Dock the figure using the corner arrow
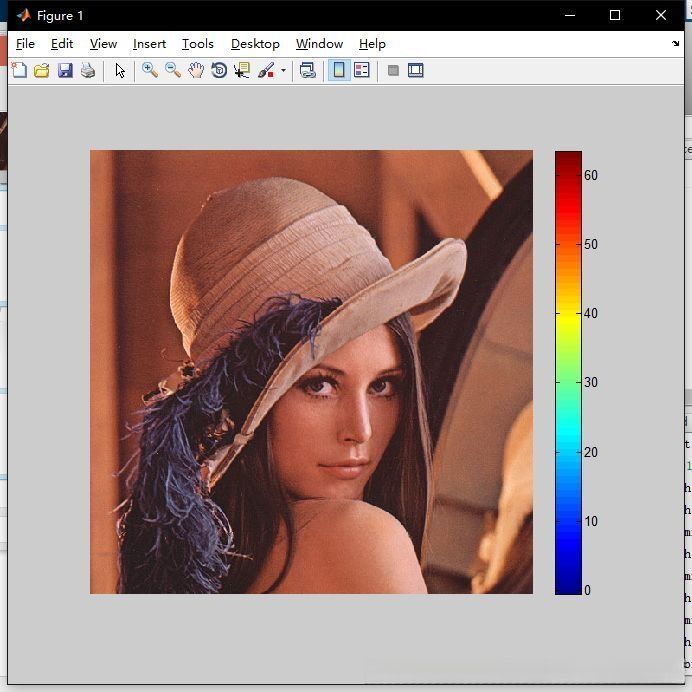The width and height of the screenshot is (692, 692). coord(675,43)
